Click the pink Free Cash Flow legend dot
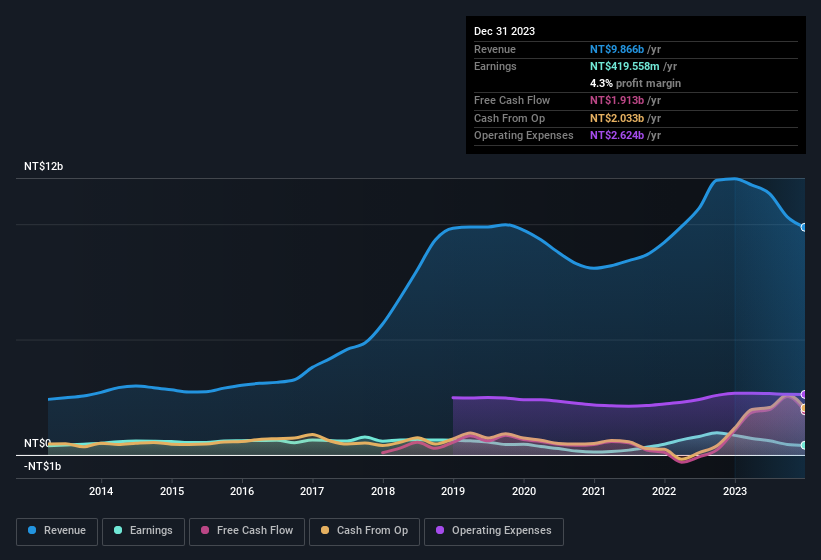Viewport: 821px width, 560px height. coord(205,531)
